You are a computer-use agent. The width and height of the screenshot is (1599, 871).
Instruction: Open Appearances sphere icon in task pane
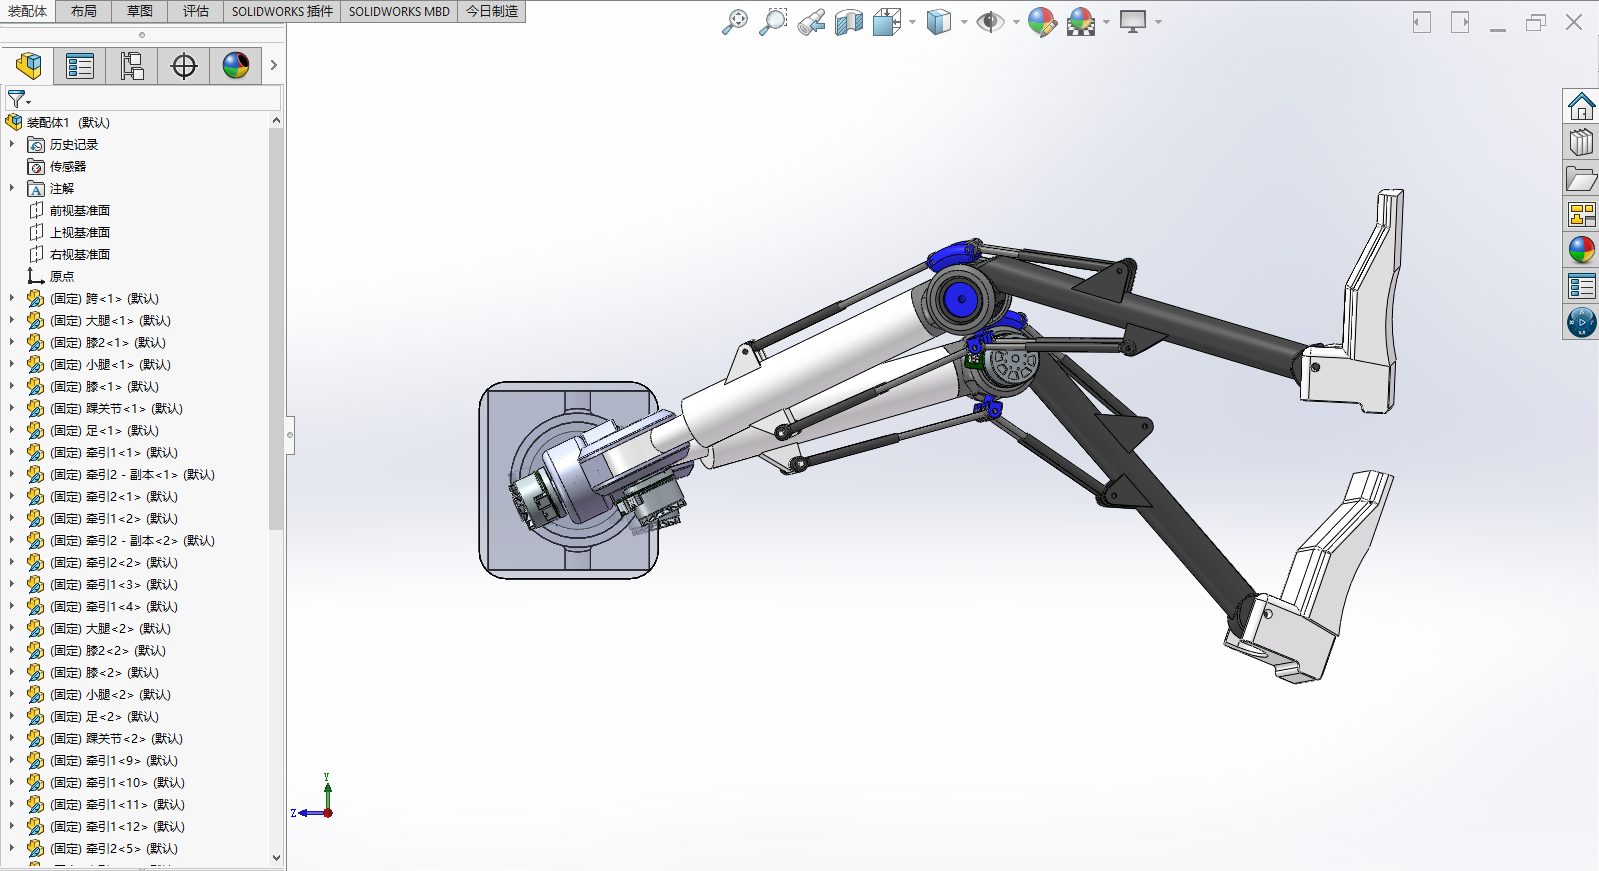[x=1581, y=250]
